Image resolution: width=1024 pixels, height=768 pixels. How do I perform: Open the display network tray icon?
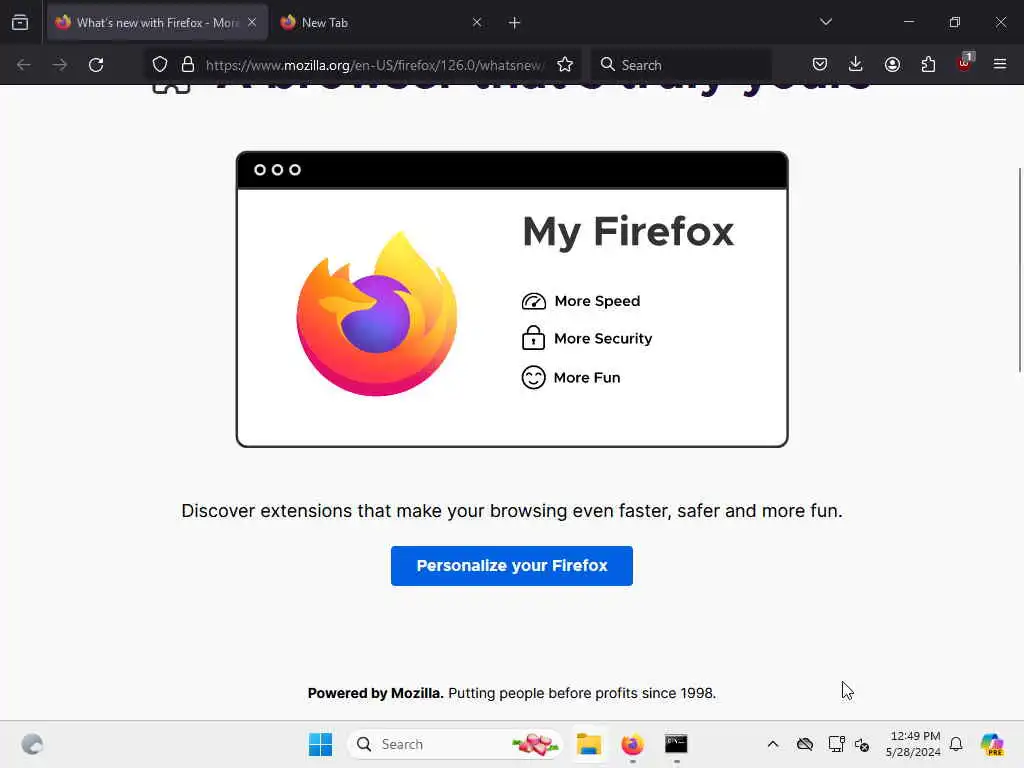(x=837, y=744)
